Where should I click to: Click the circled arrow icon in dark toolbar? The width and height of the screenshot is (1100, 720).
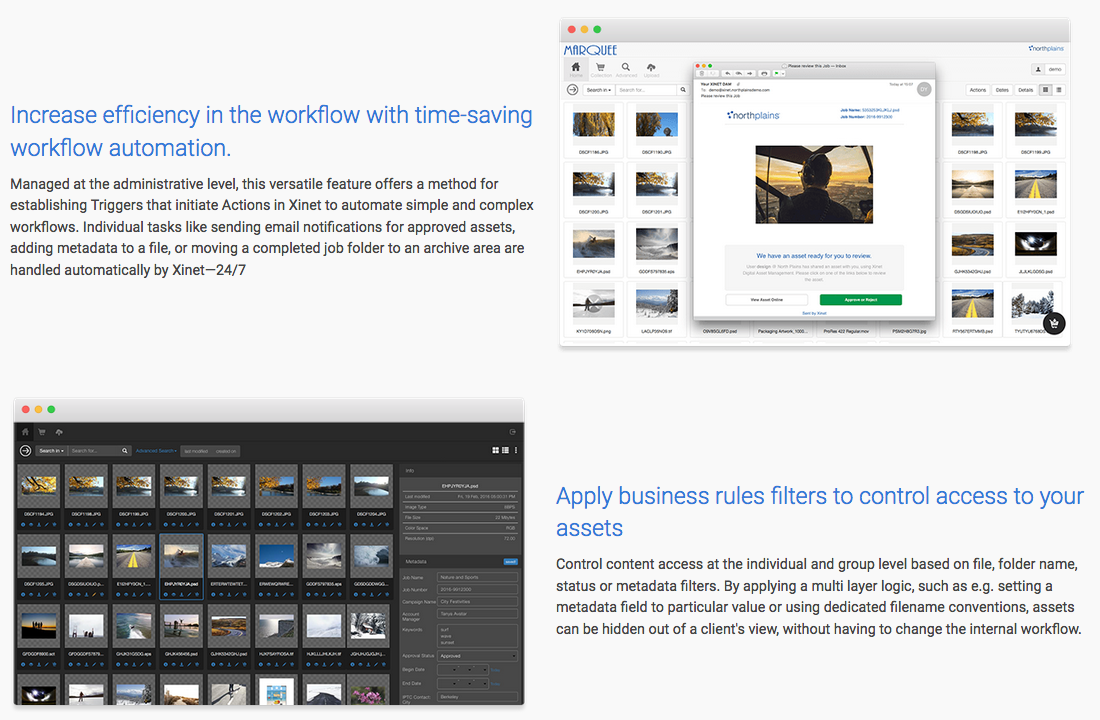pyautogui.click(x=25, y=451)
